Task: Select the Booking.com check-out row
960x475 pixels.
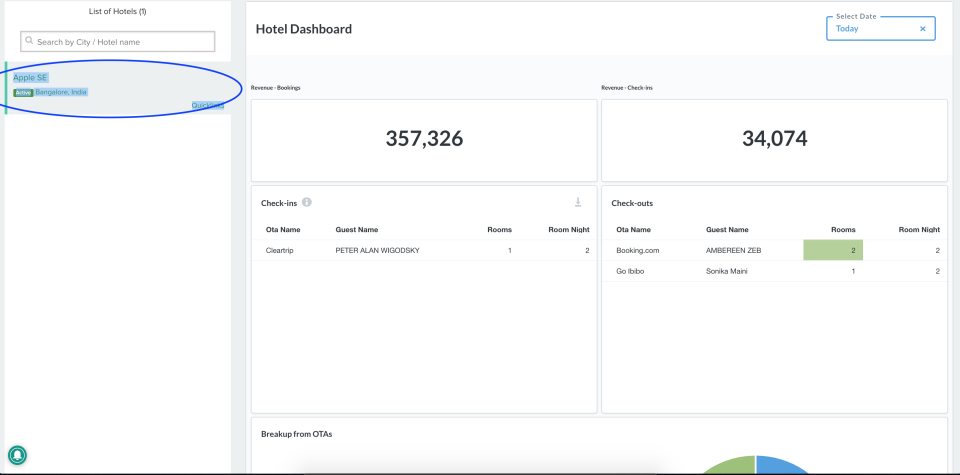Action: [x=774, y=250]
